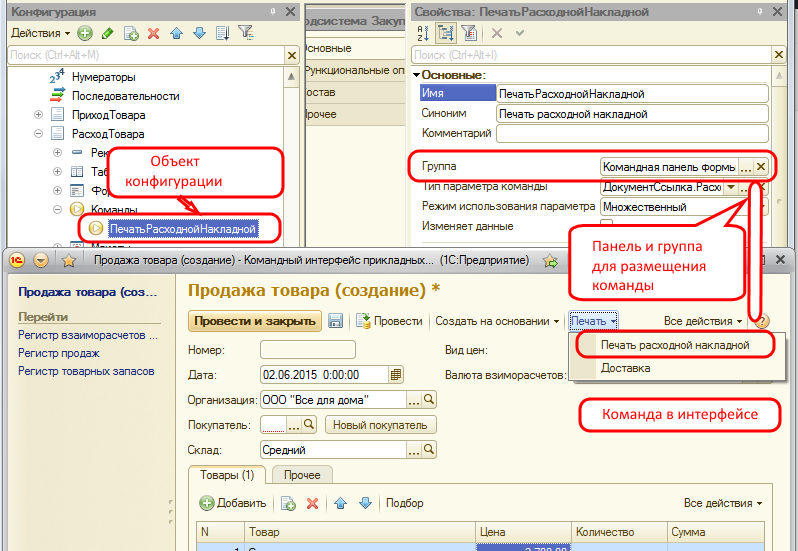The width and height of the screenshot is (798, 551).
Task: Click the copy row icon in Товары toolbar
Action: click(x=288, y=503)
